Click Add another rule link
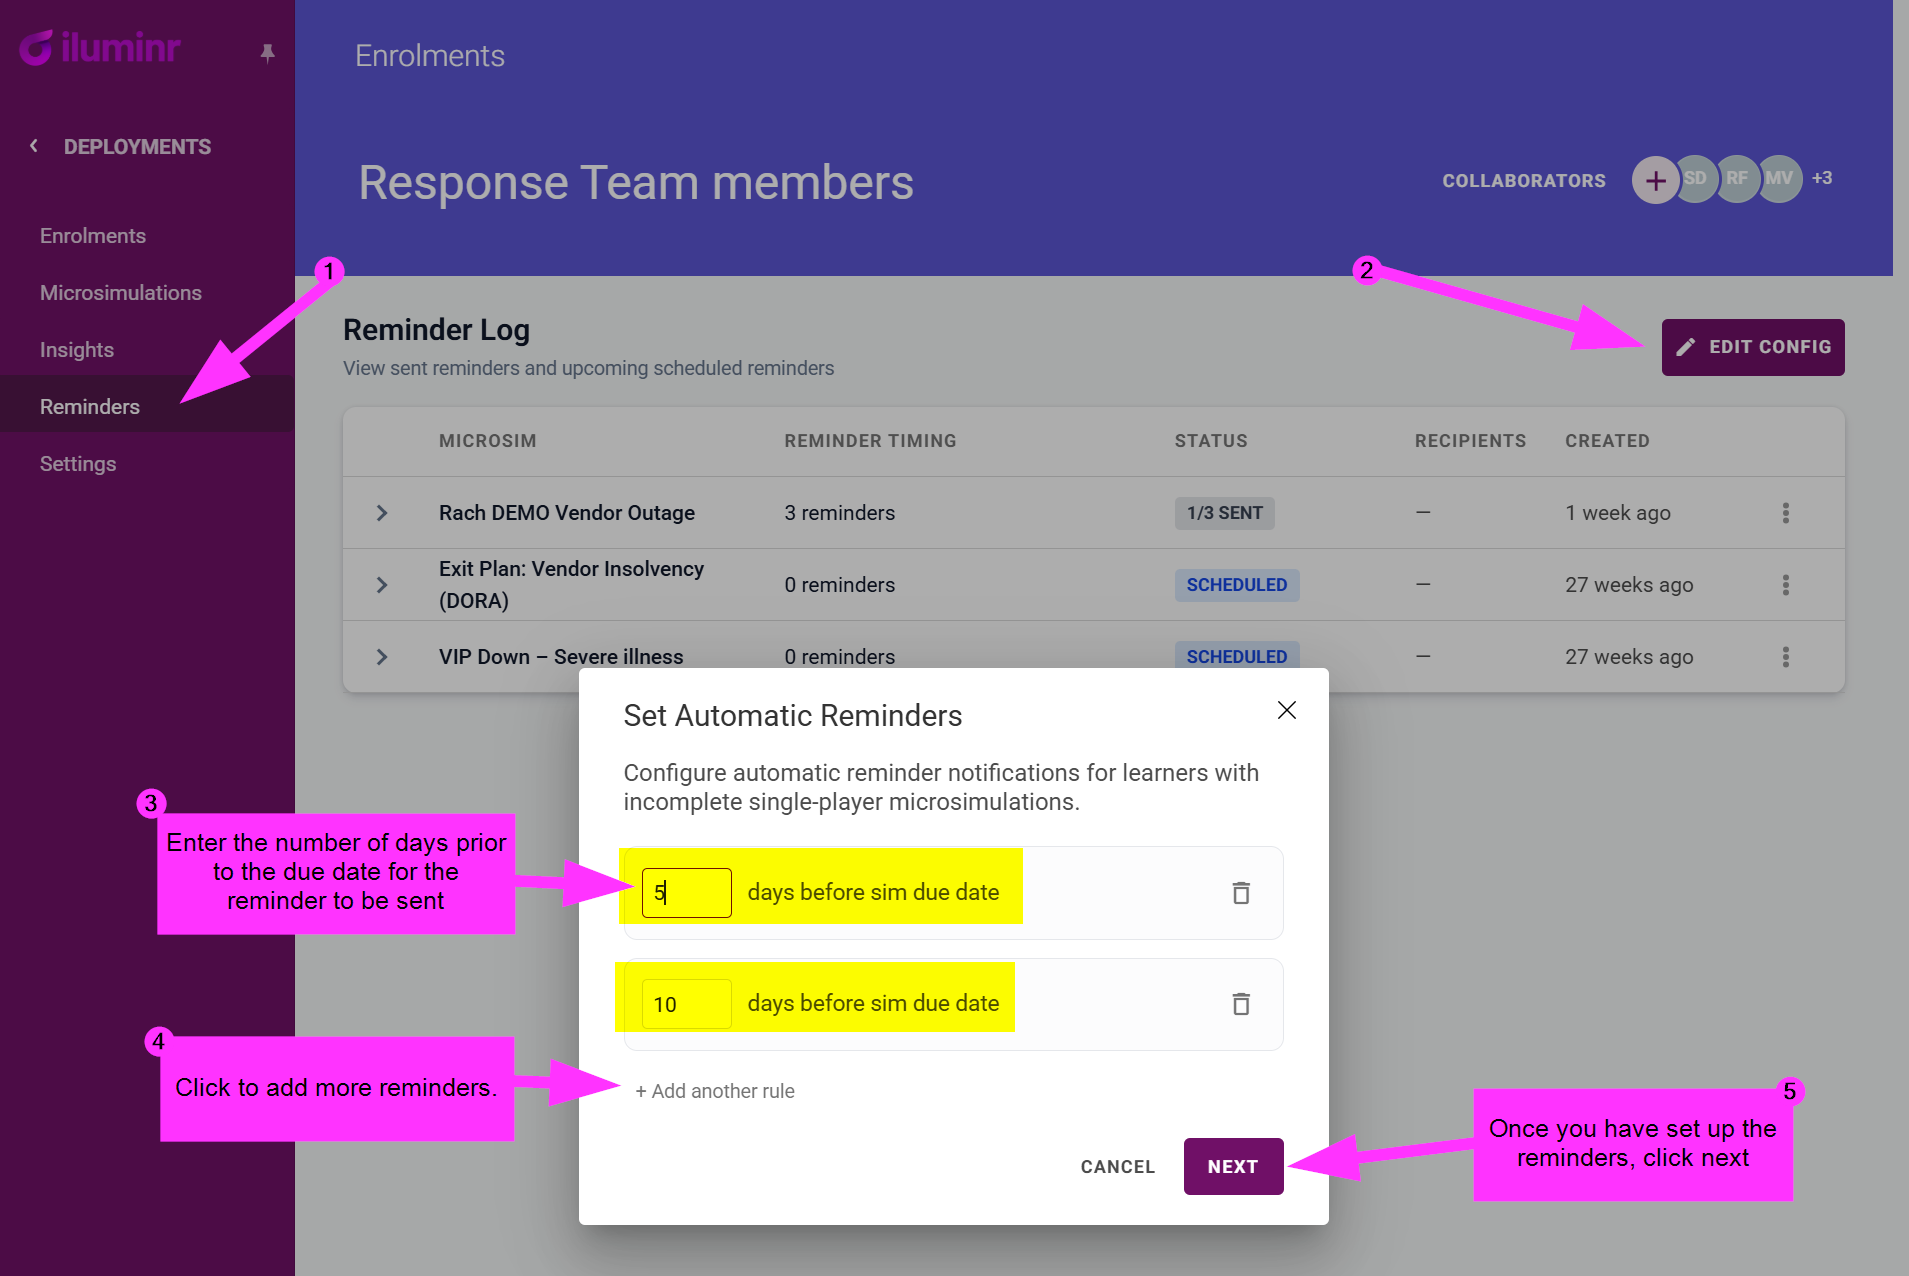Screen dimensions: 1909x1276 click(x=715, y=1091)
